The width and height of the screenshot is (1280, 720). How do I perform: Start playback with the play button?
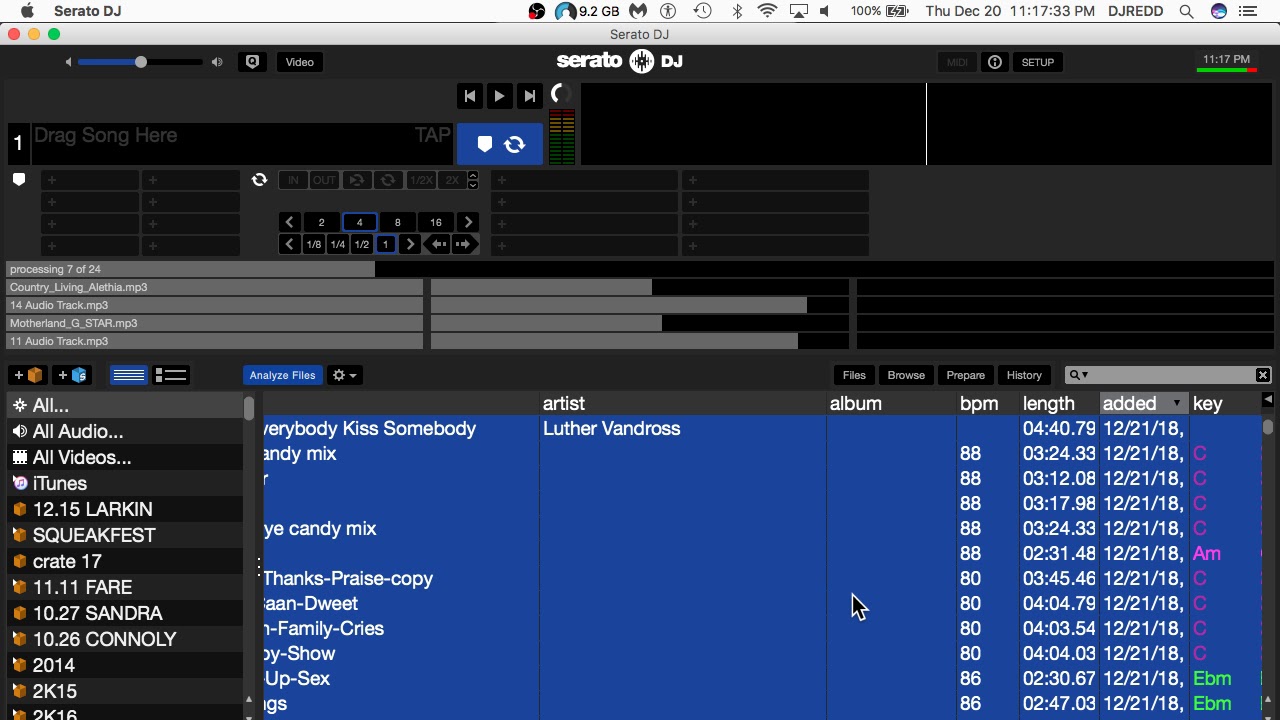pos(499,96)
